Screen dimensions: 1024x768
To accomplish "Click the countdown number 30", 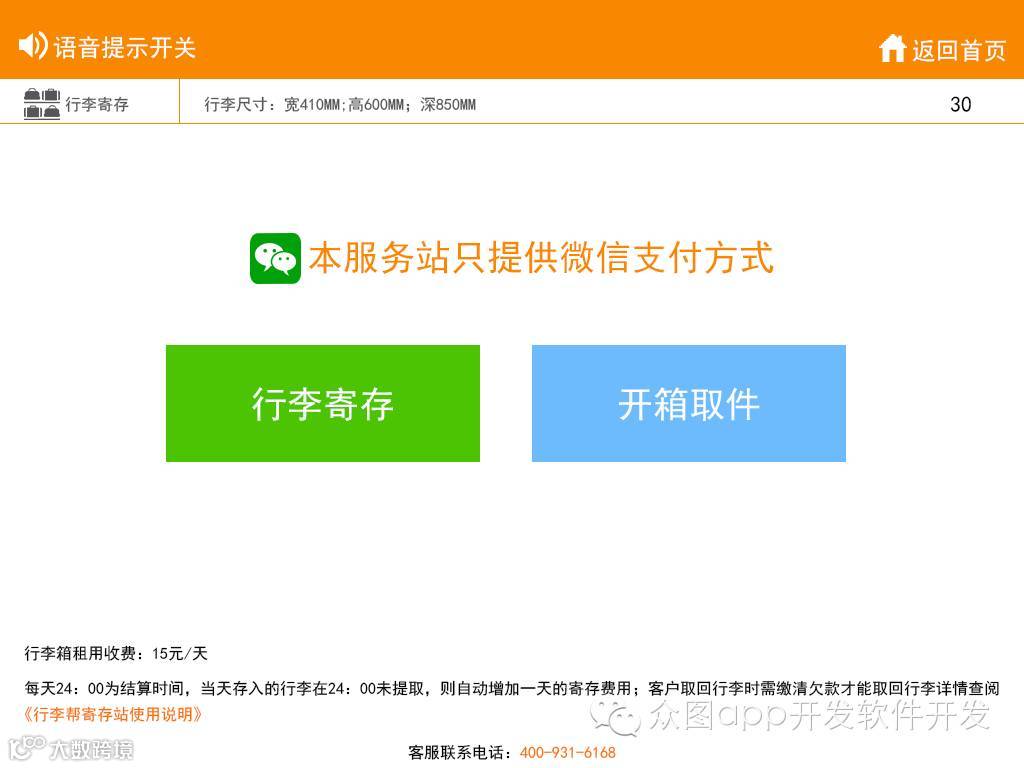I will (x=961, y=104).
